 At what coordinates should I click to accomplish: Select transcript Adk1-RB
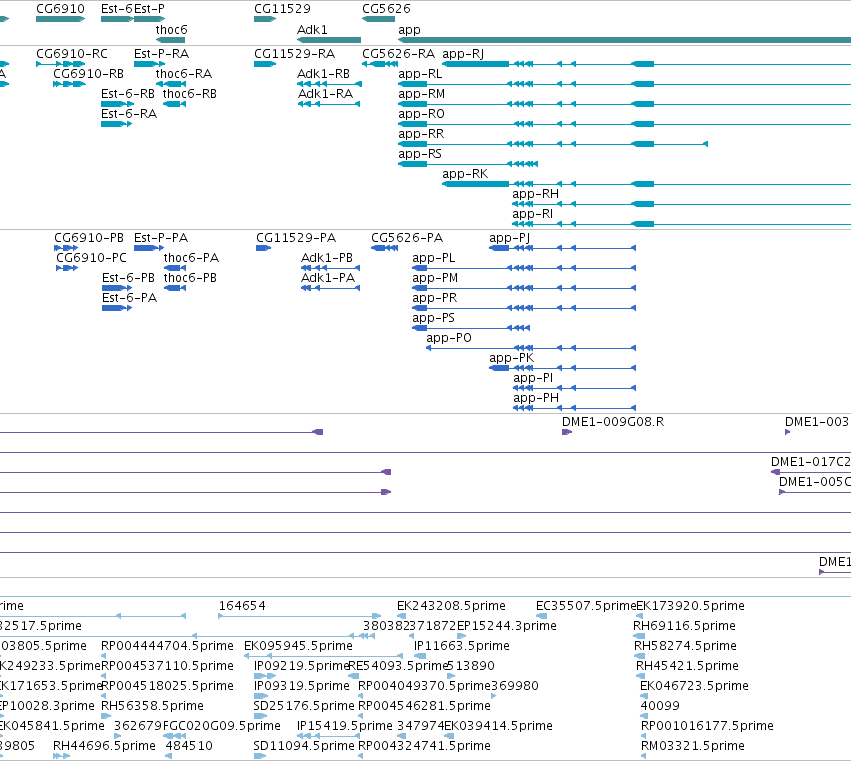pos(329,84)
